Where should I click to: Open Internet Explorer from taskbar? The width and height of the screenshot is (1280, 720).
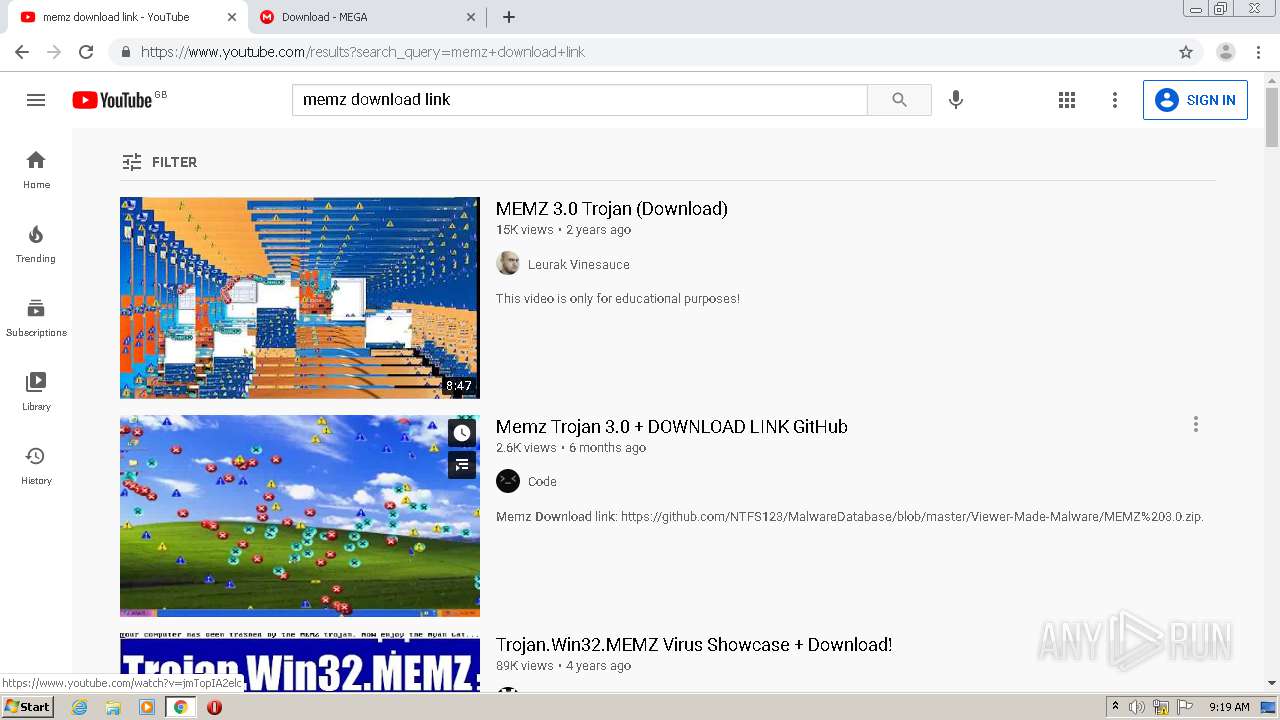click(x=80, y=707)
